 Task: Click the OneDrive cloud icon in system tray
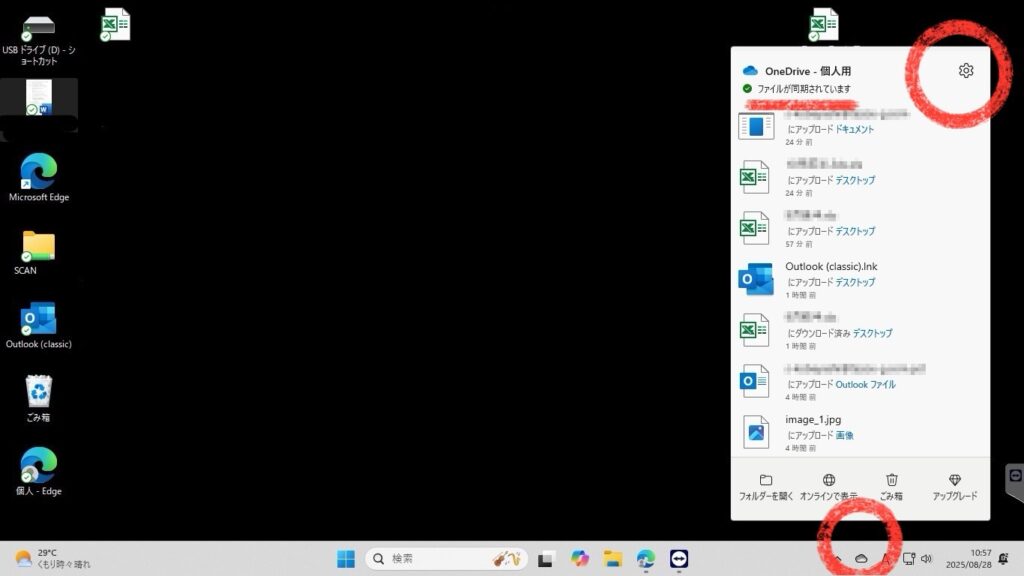(x=861, y=558)
